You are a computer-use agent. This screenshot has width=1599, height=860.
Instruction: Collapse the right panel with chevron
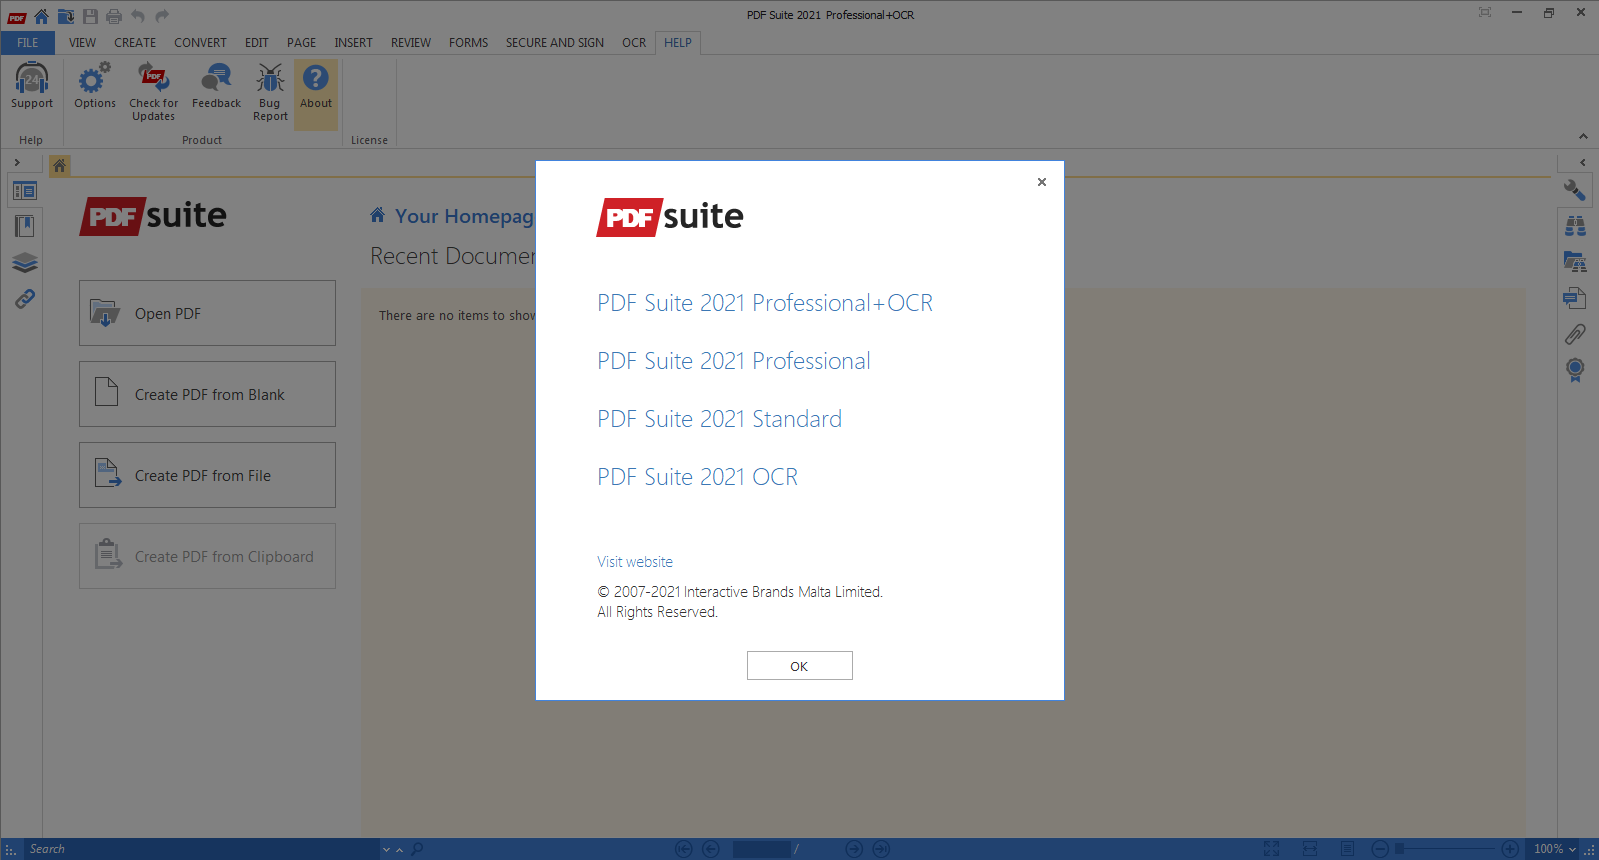(x=1583, y=162)
